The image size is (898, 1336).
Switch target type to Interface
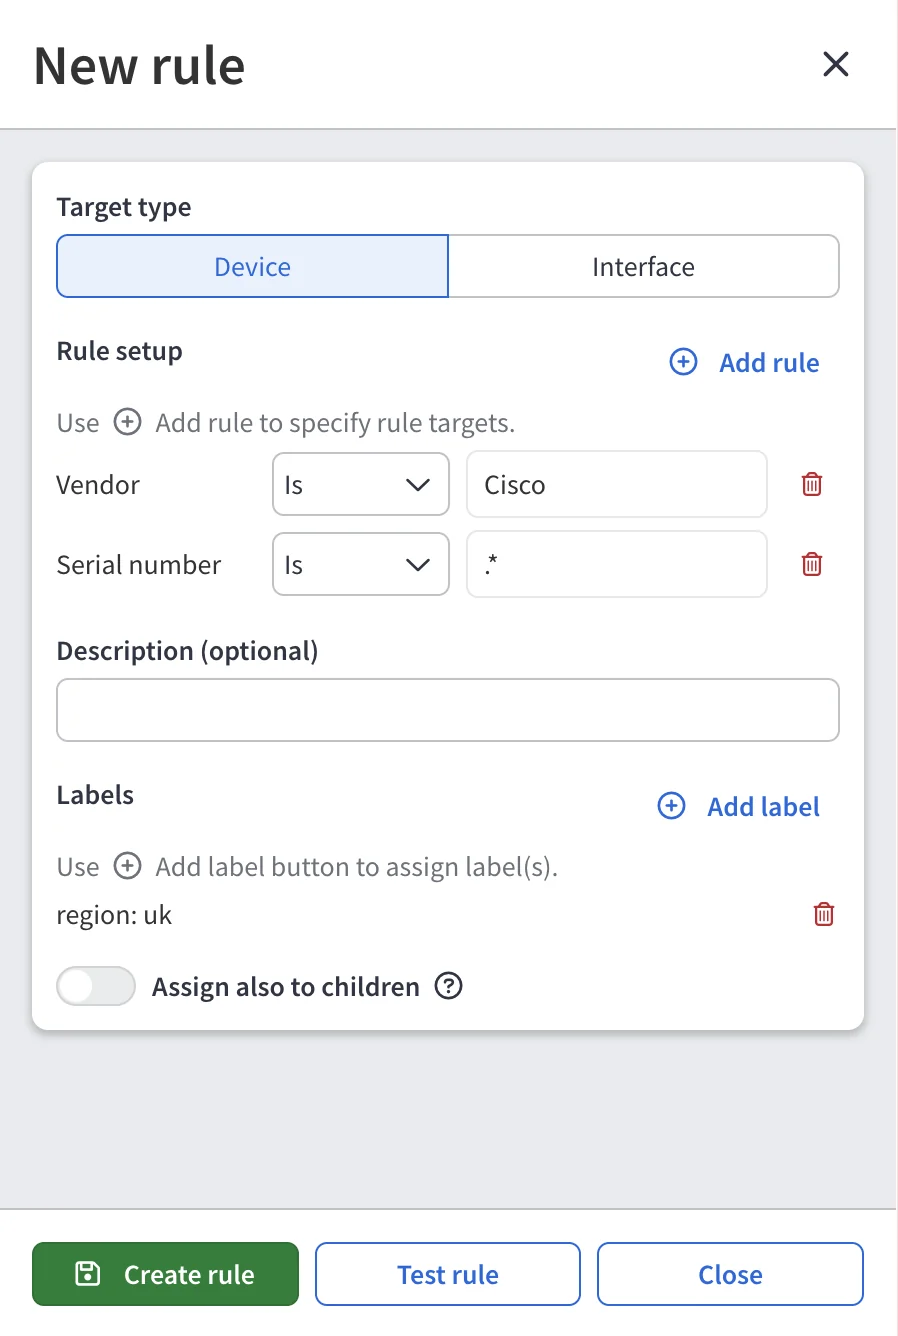(x=643, y=266)
